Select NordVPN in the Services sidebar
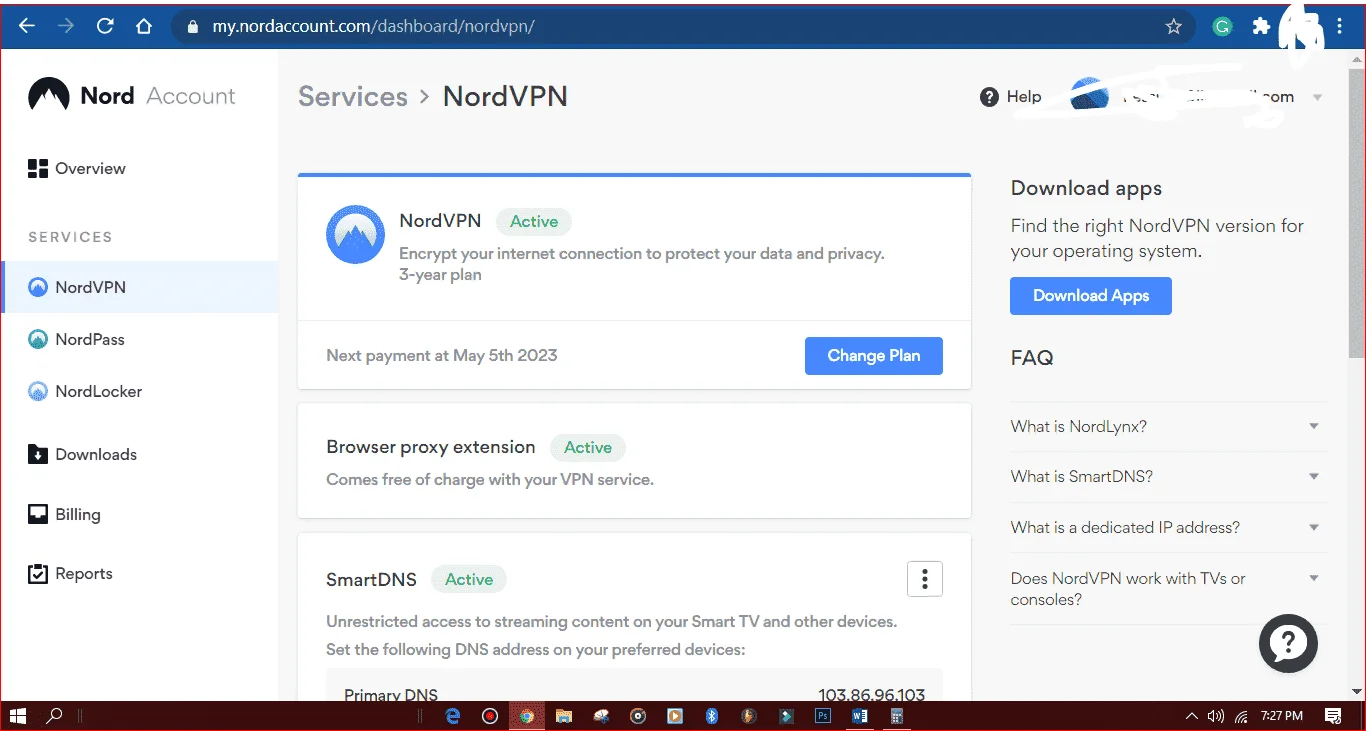 pos(139,287)
